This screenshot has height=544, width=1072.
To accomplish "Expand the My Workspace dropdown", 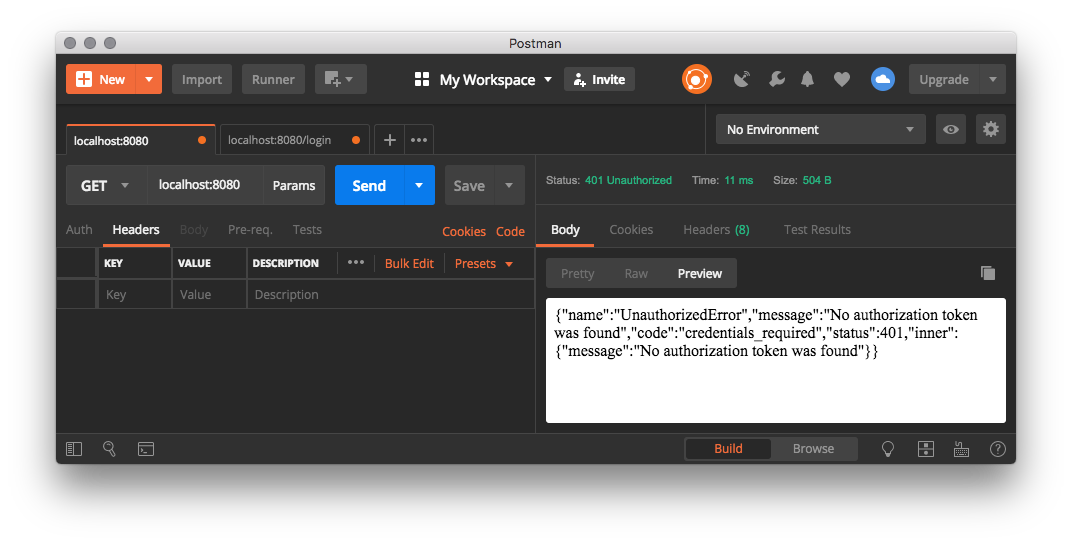I will (x=483, y=79).
